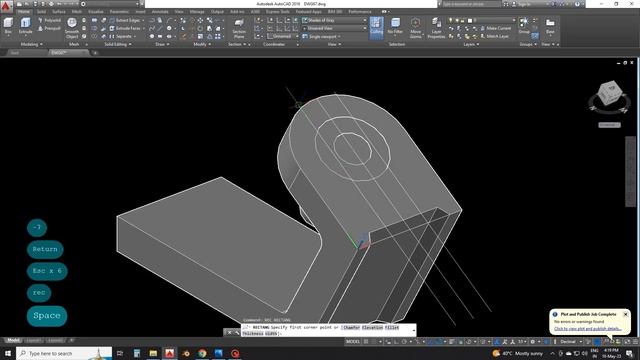Click the Separate solid editing tool

click(x=122, y=36)
